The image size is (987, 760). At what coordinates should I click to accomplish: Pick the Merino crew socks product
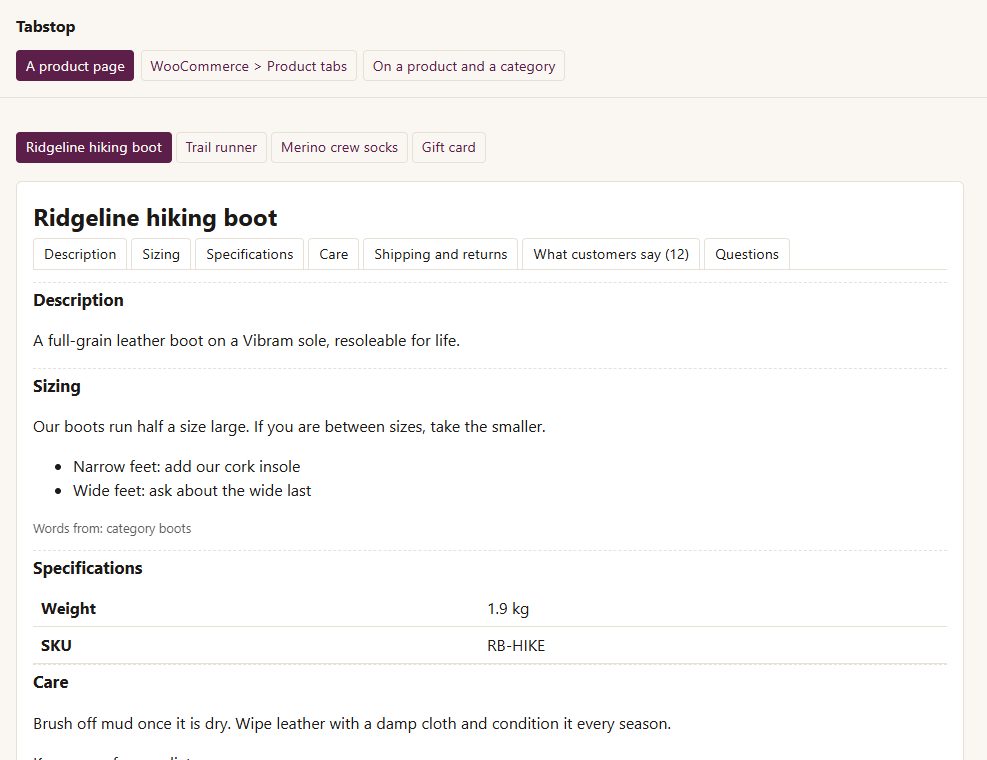339,147
